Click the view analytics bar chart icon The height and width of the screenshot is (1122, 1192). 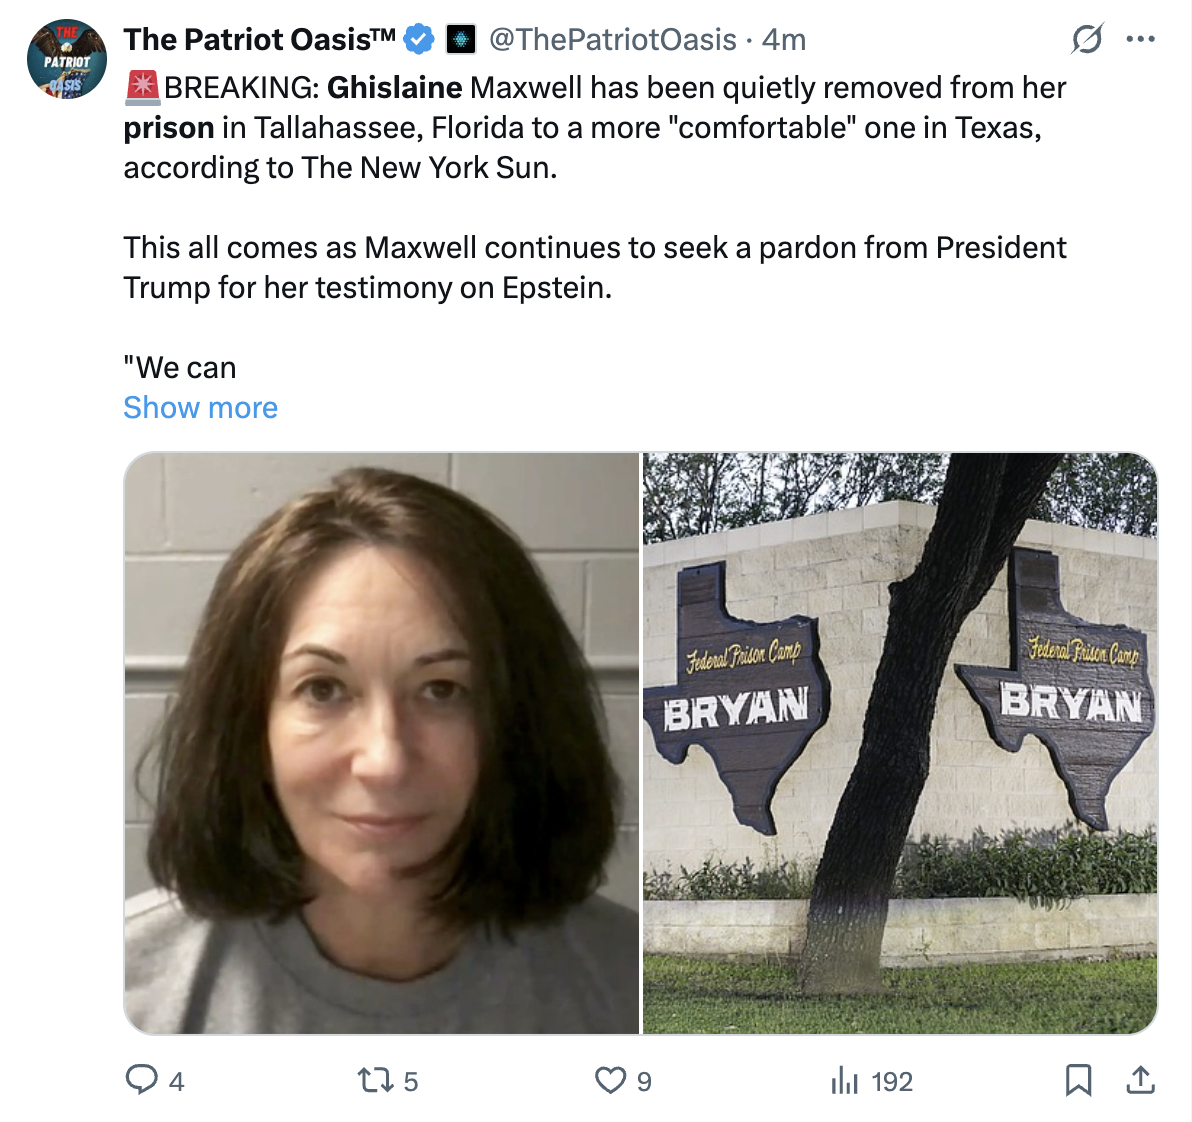point(845,1080)
